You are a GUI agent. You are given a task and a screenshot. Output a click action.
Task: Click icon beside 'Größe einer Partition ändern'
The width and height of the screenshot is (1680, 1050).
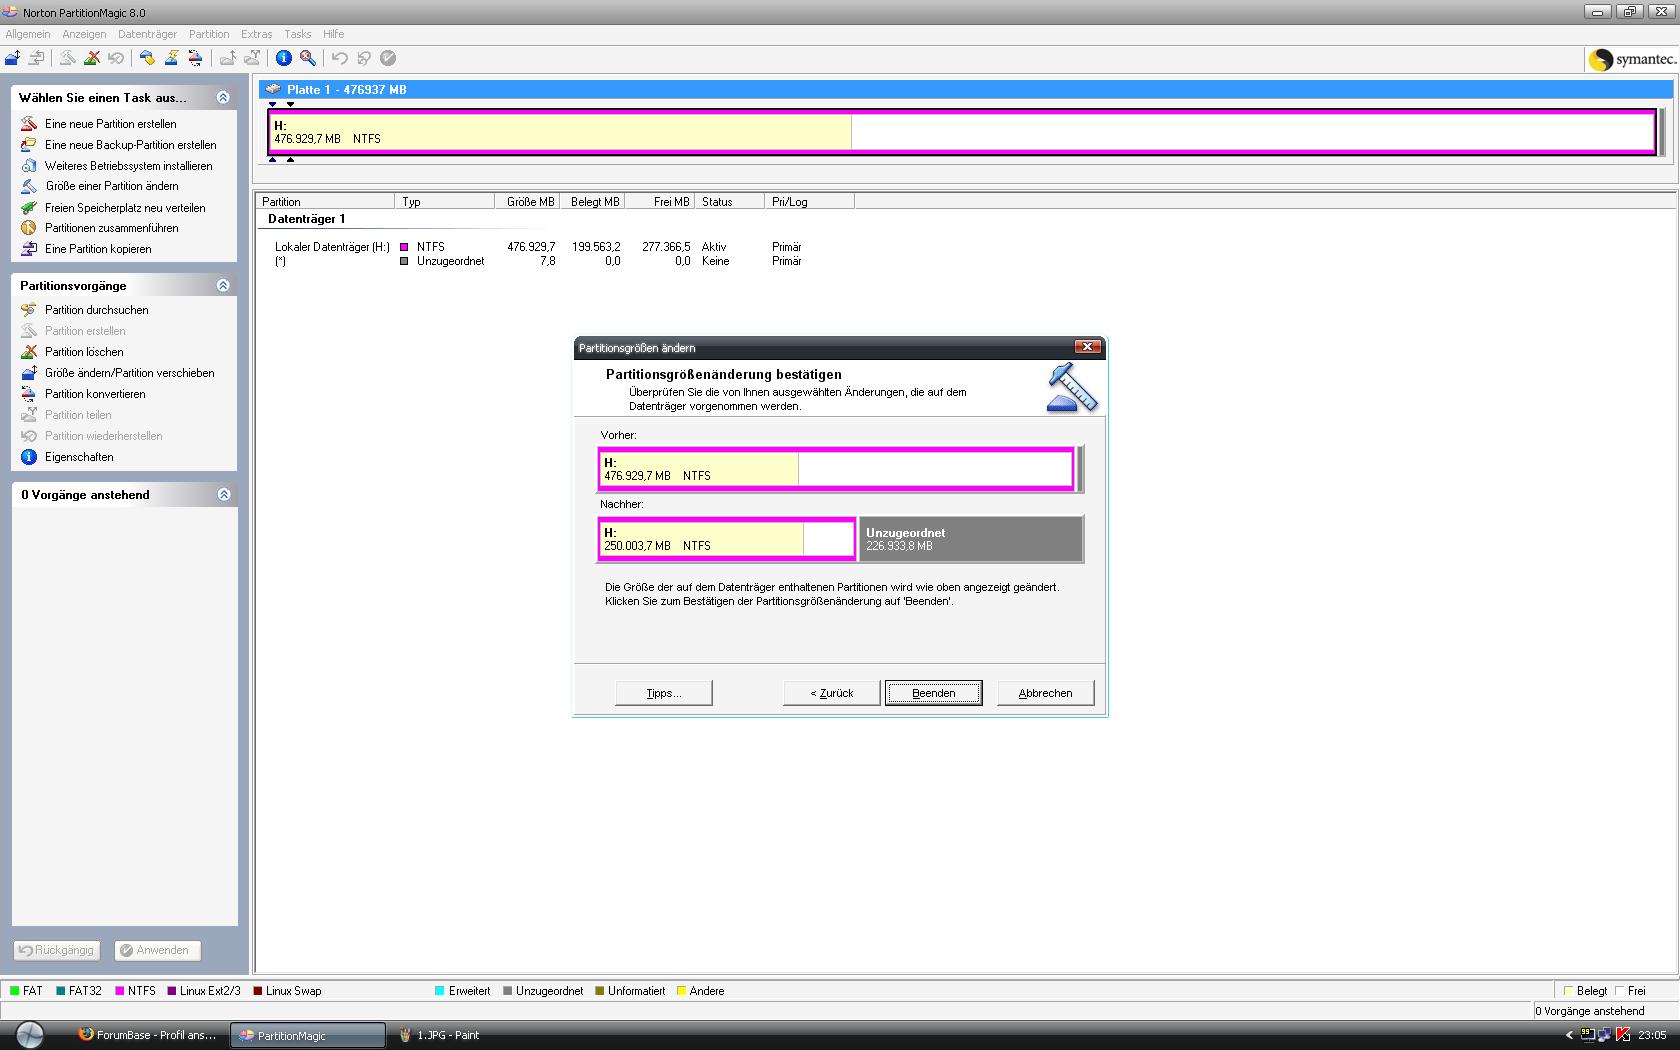[x=28, y=186]
